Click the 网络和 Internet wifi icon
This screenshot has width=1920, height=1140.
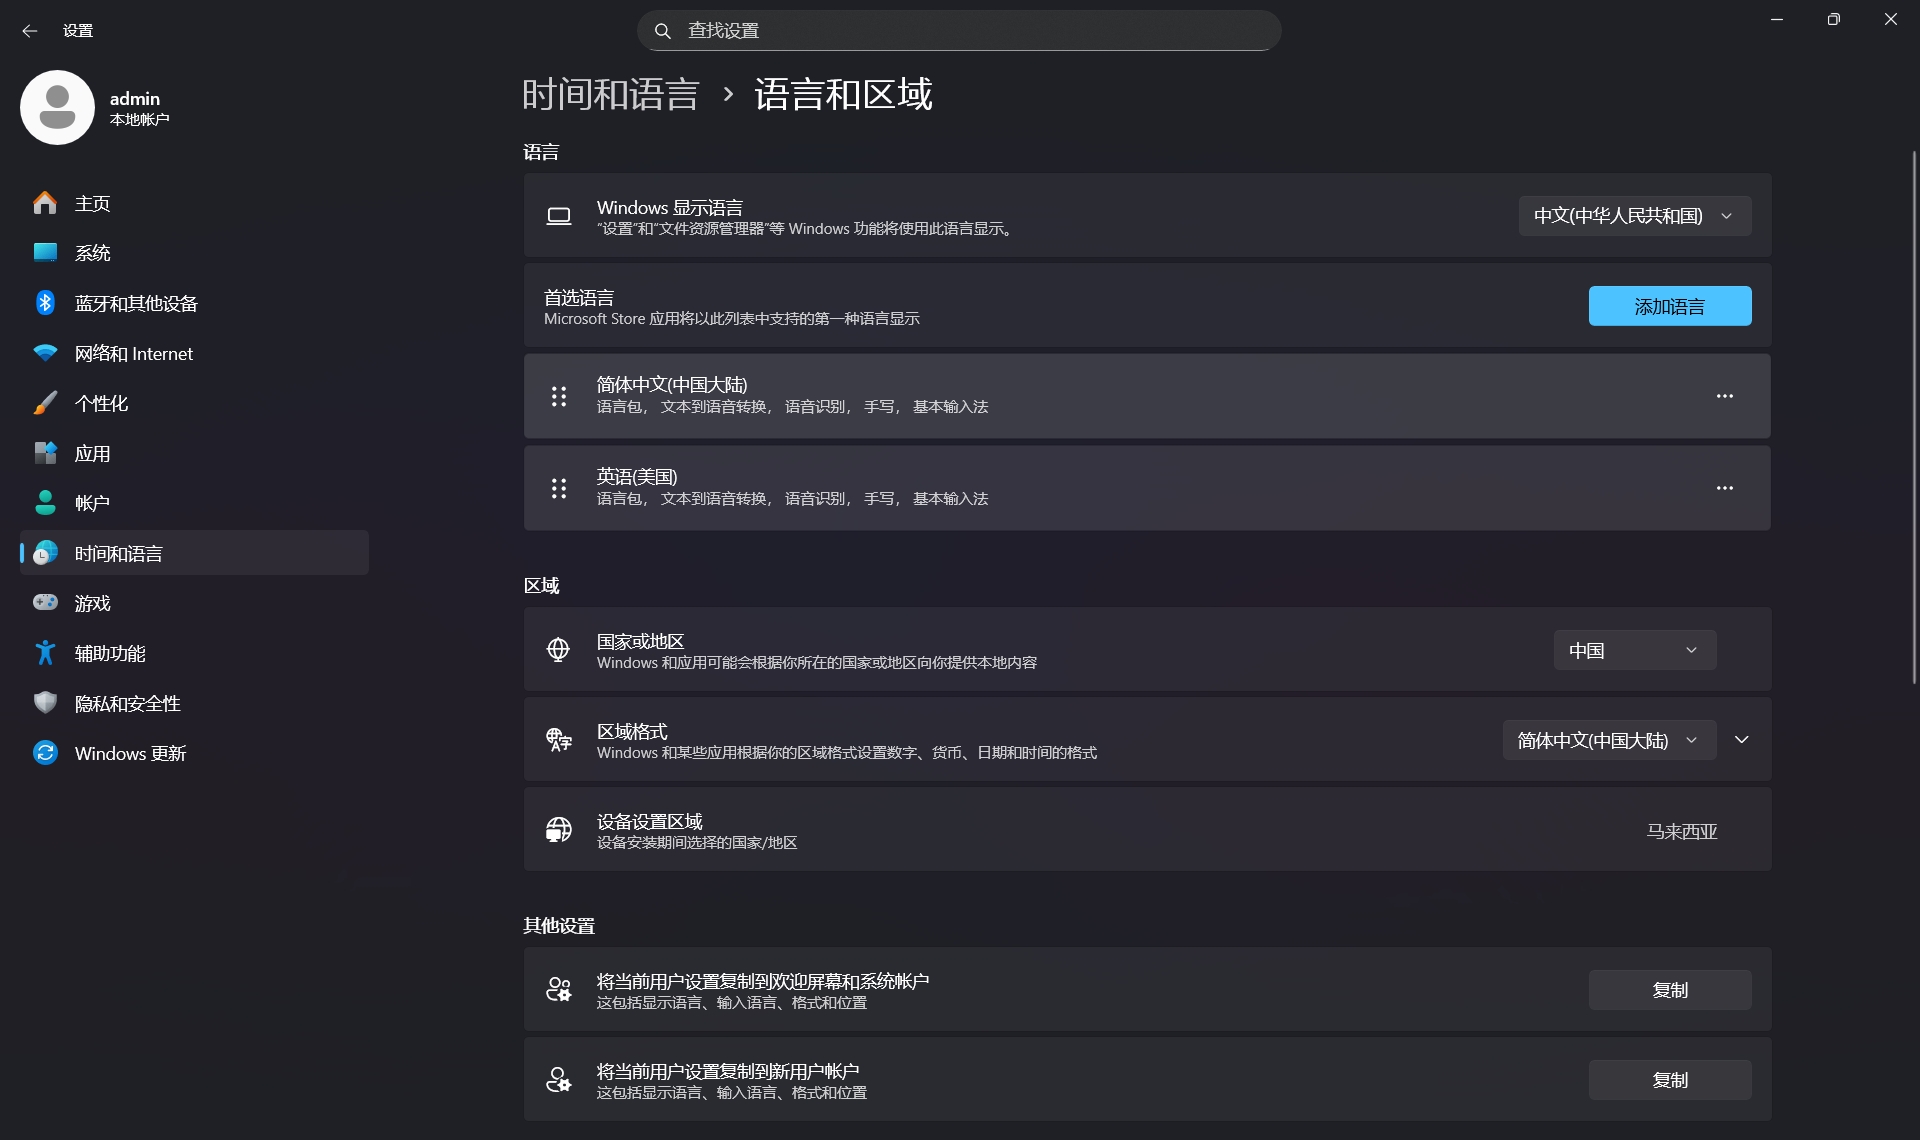pyautogui.click(x=45, y=353)
